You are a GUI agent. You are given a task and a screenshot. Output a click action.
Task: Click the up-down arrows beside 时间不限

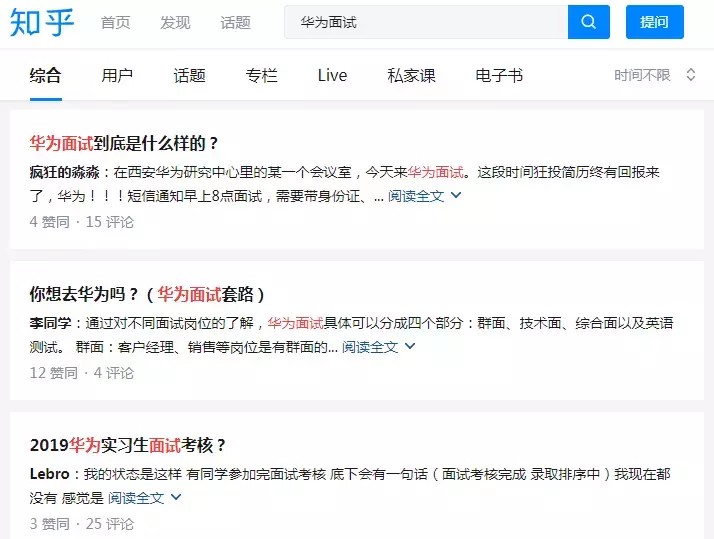click(691, 75)
